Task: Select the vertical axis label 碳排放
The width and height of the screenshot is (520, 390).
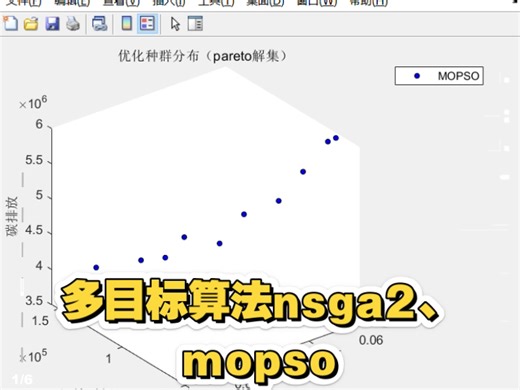Action: click(12, 217)
